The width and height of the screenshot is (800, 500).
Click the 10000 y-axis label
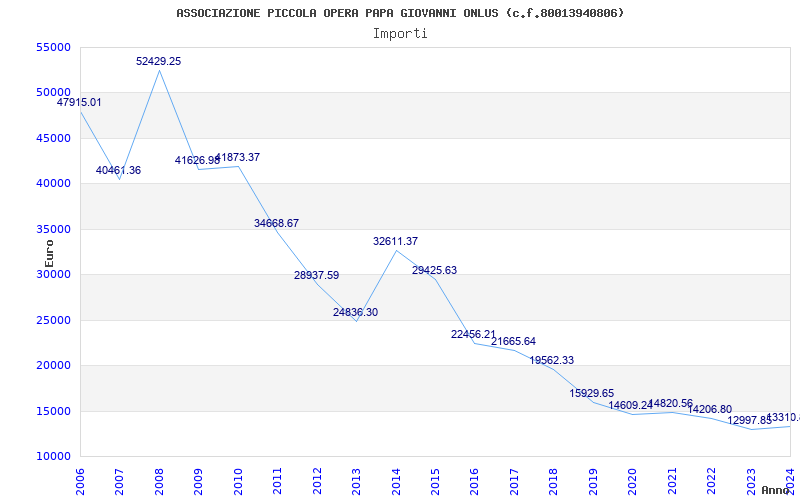54,456
